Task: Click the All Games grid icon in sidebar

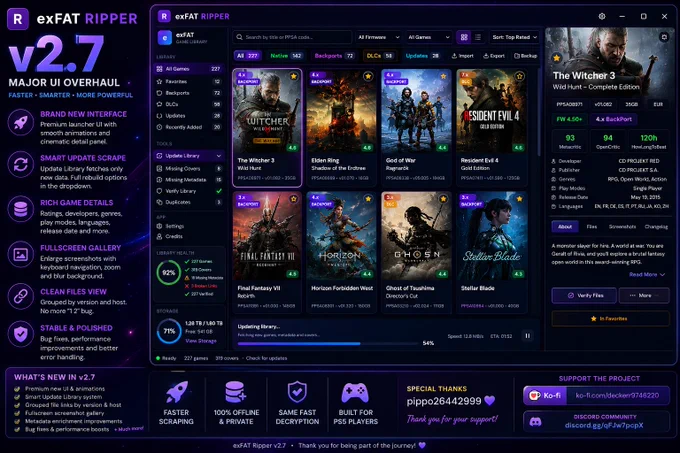Action: tap(159, 69)
